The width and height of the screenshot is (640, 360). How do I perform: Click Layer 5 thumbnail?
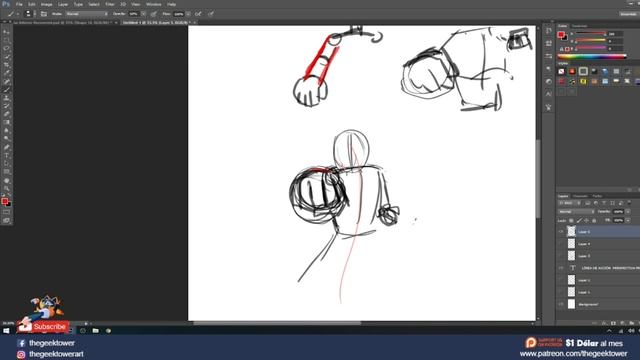tap(571, 231)
